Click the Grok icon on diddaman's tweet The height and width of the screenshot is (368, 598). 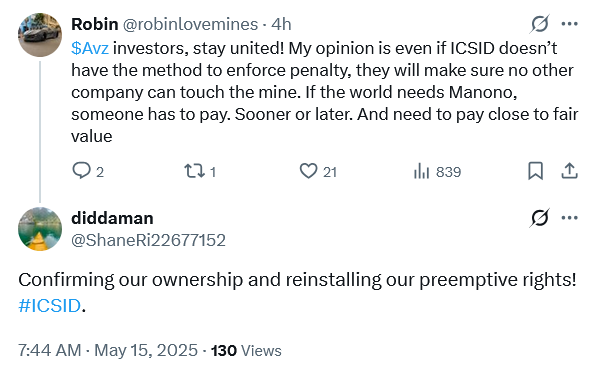pyautogui.click(x=540, y=218)
